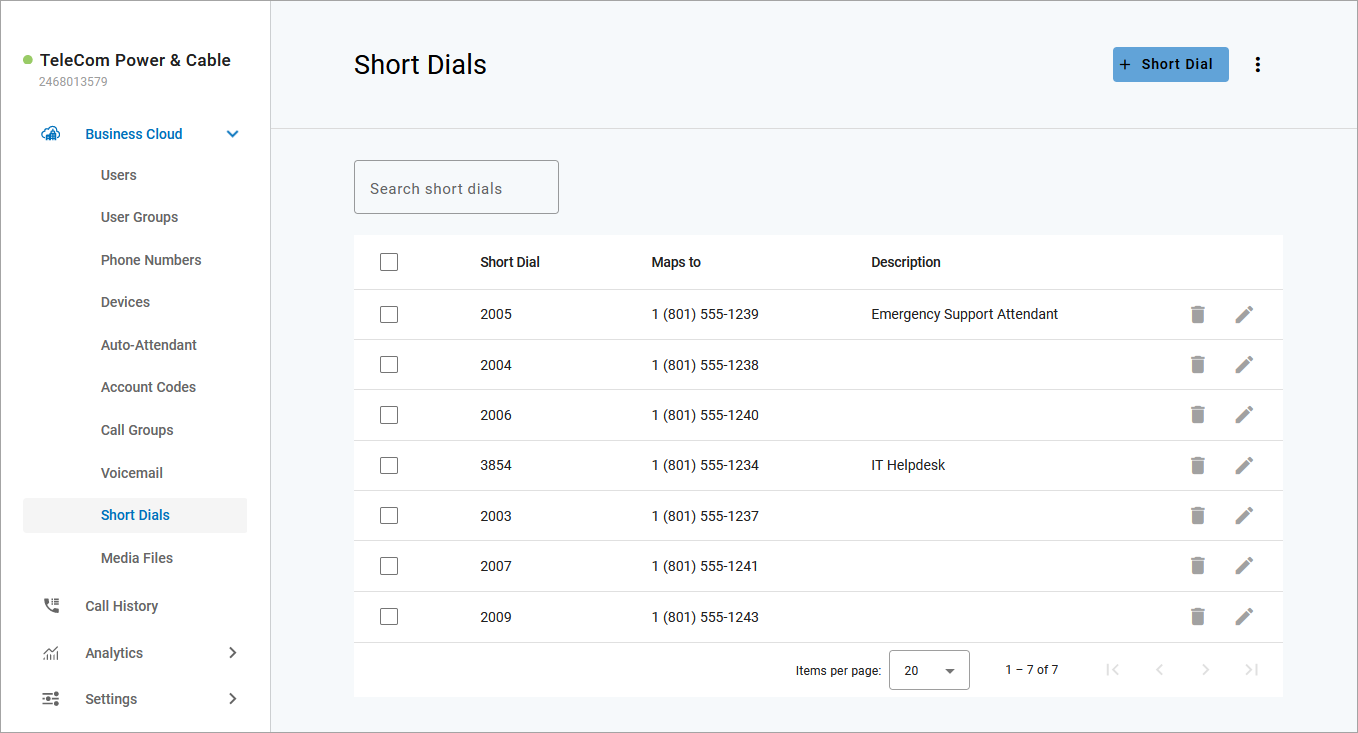Check the box for short dial 2009
The width and height of the screenshot is (1358, 733).
pyautogui.click(x=389, y=617)
